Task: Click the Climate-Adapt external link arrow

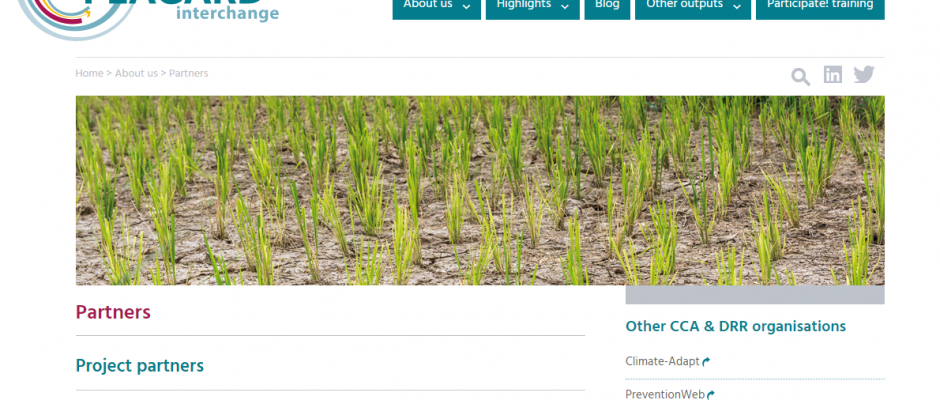Action: [x=706, y=362]
